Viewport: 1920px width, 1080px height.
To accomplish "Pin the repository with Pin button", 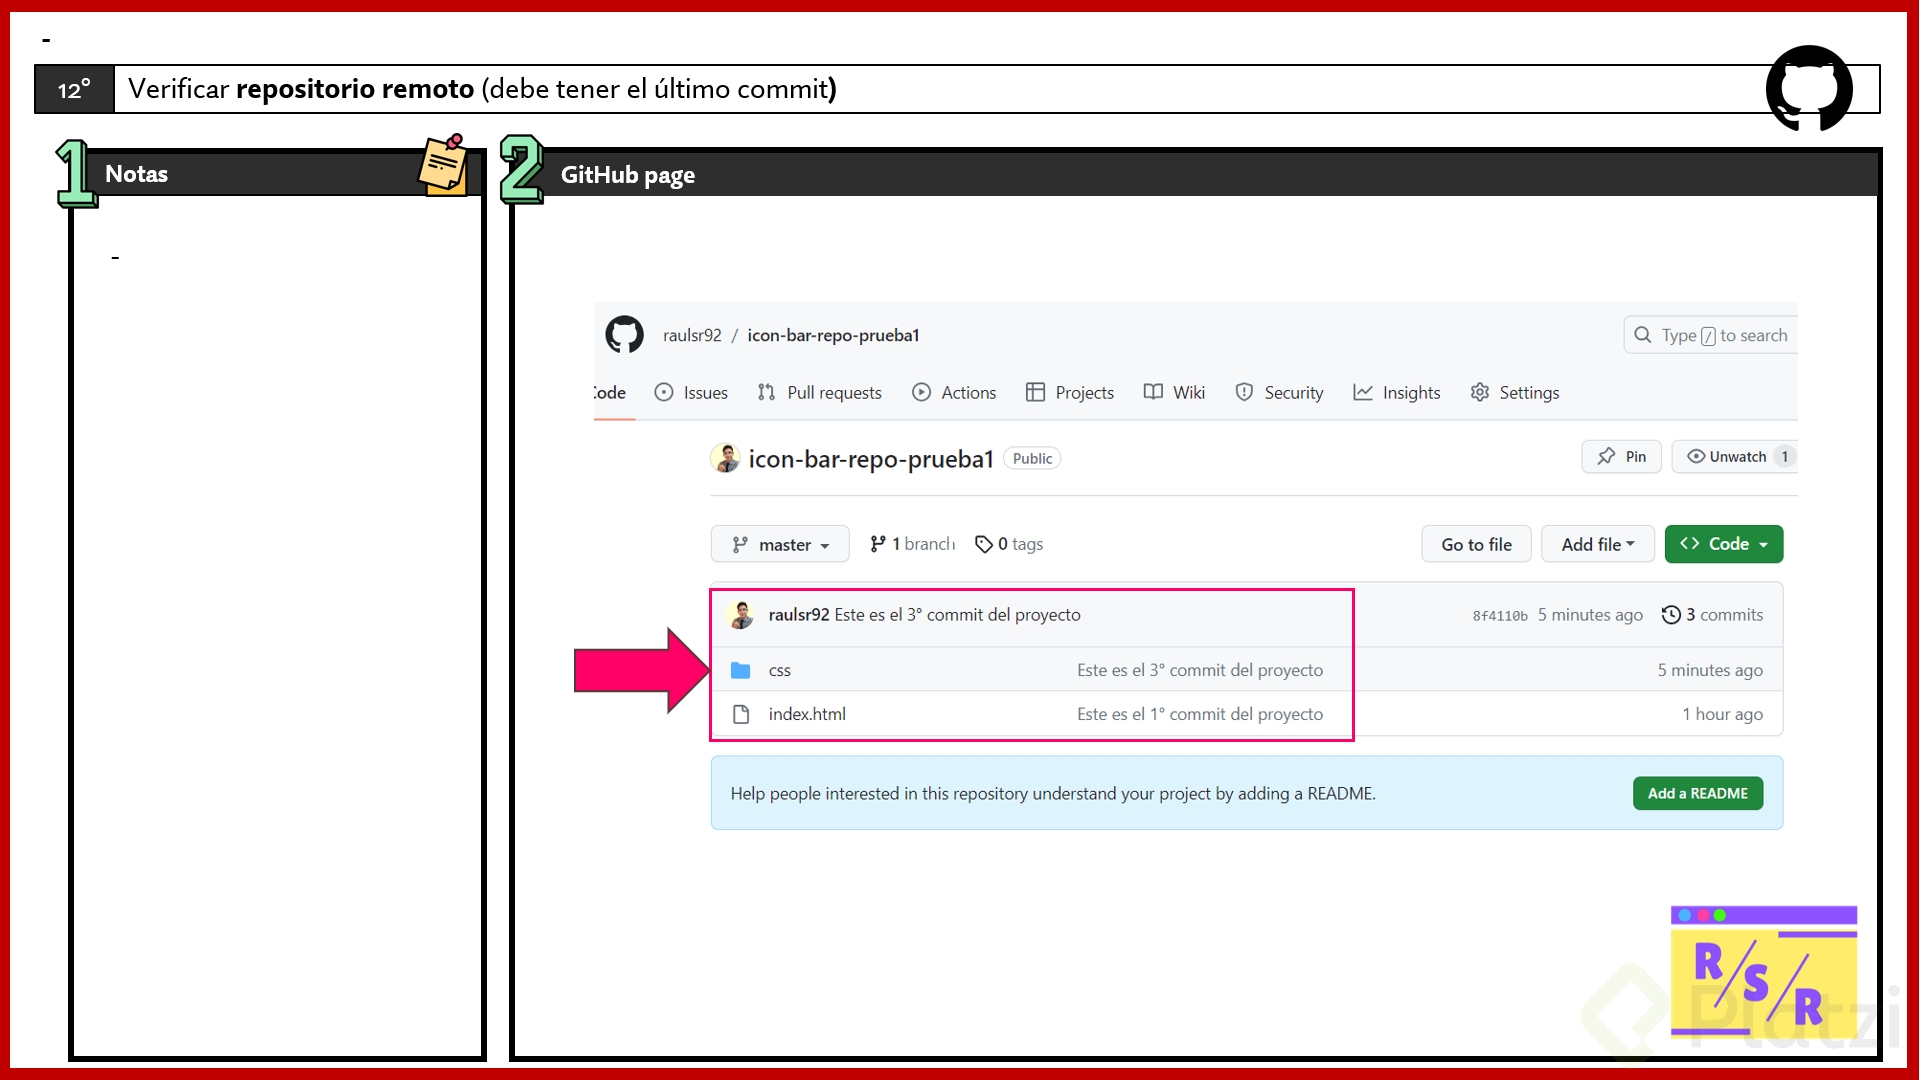I will click(x=1621, y=456).
